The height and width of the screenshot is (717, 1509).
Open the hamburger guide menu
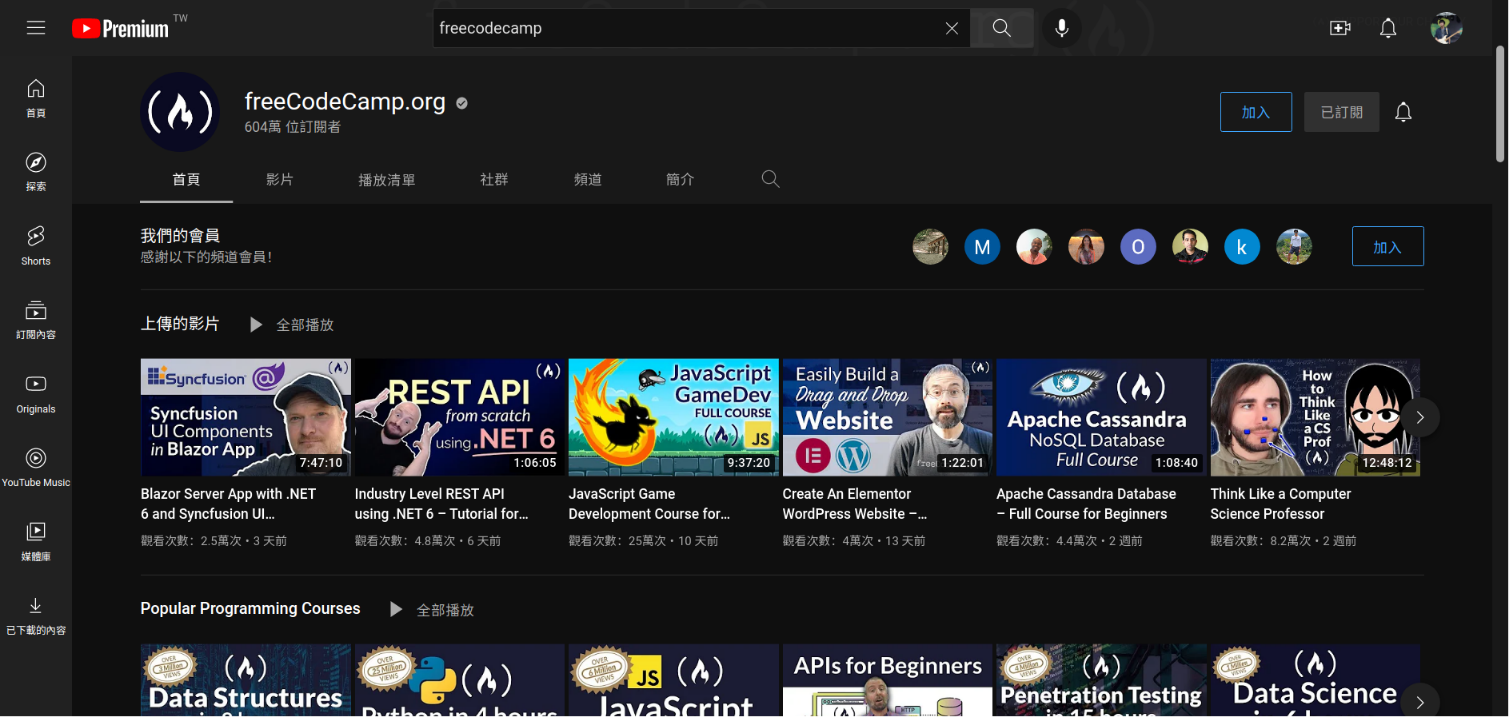pos(36,28)
